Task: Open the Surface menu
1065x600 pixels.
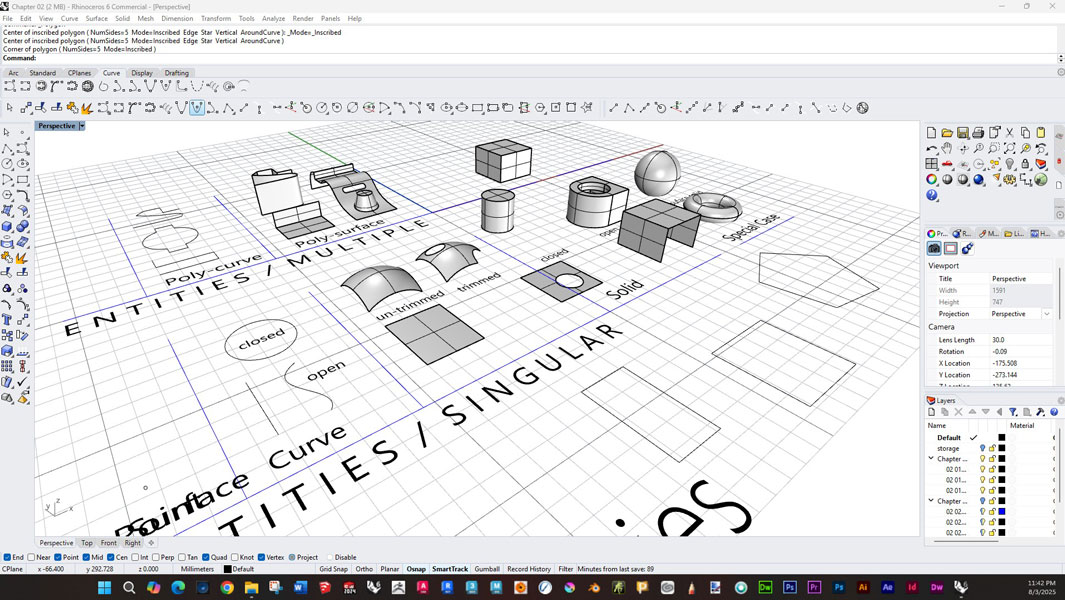Action: [x=96, y=18]
